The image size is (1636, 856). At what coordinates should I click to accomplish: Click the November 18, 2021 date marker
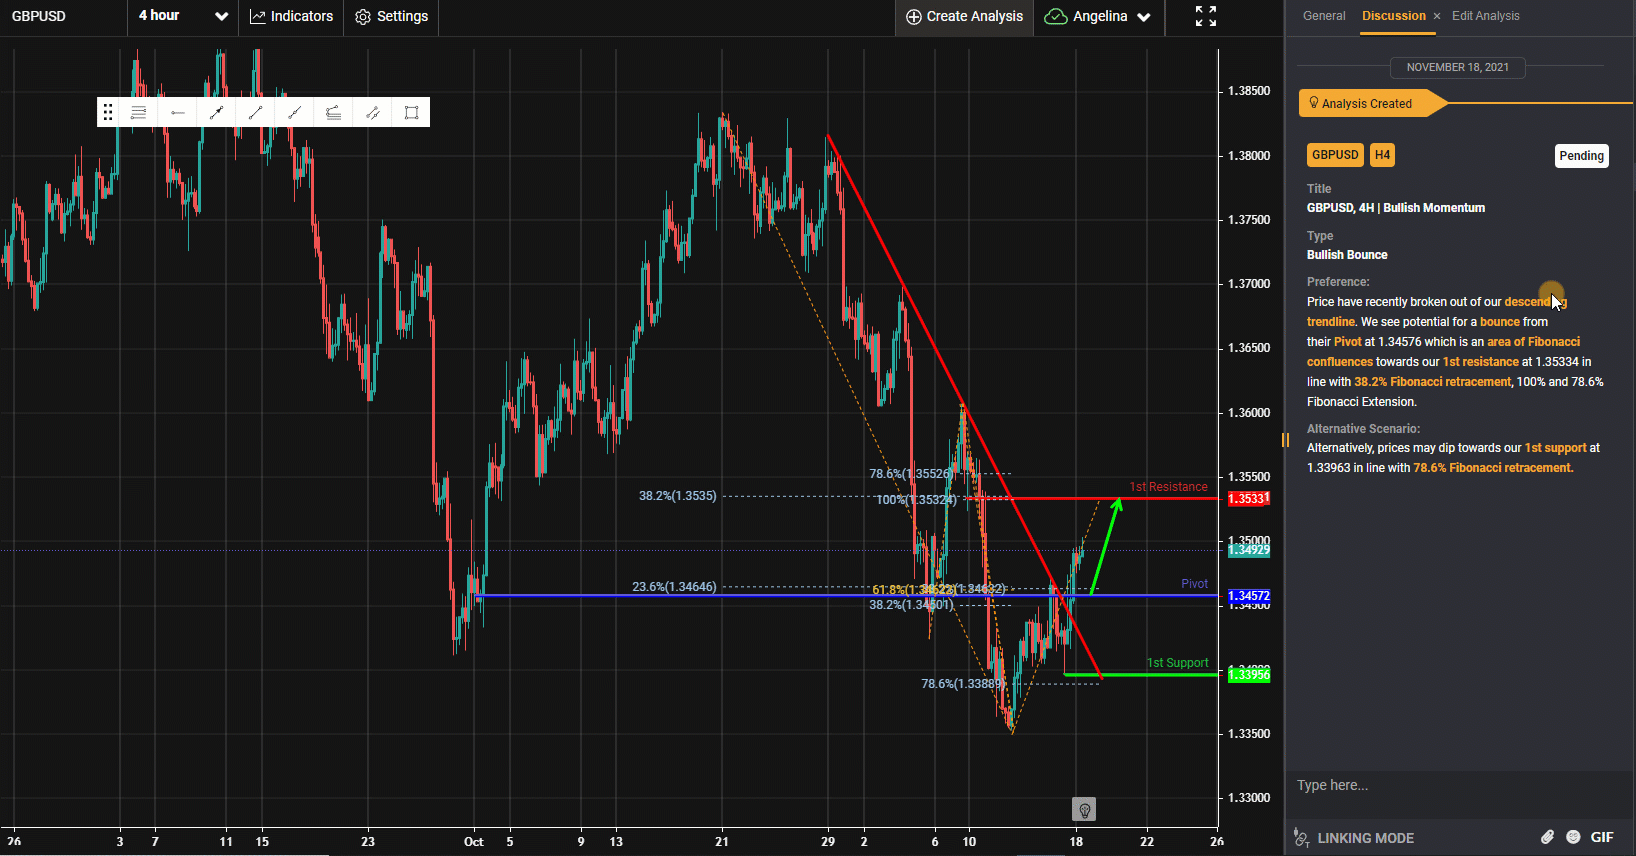1457,67
